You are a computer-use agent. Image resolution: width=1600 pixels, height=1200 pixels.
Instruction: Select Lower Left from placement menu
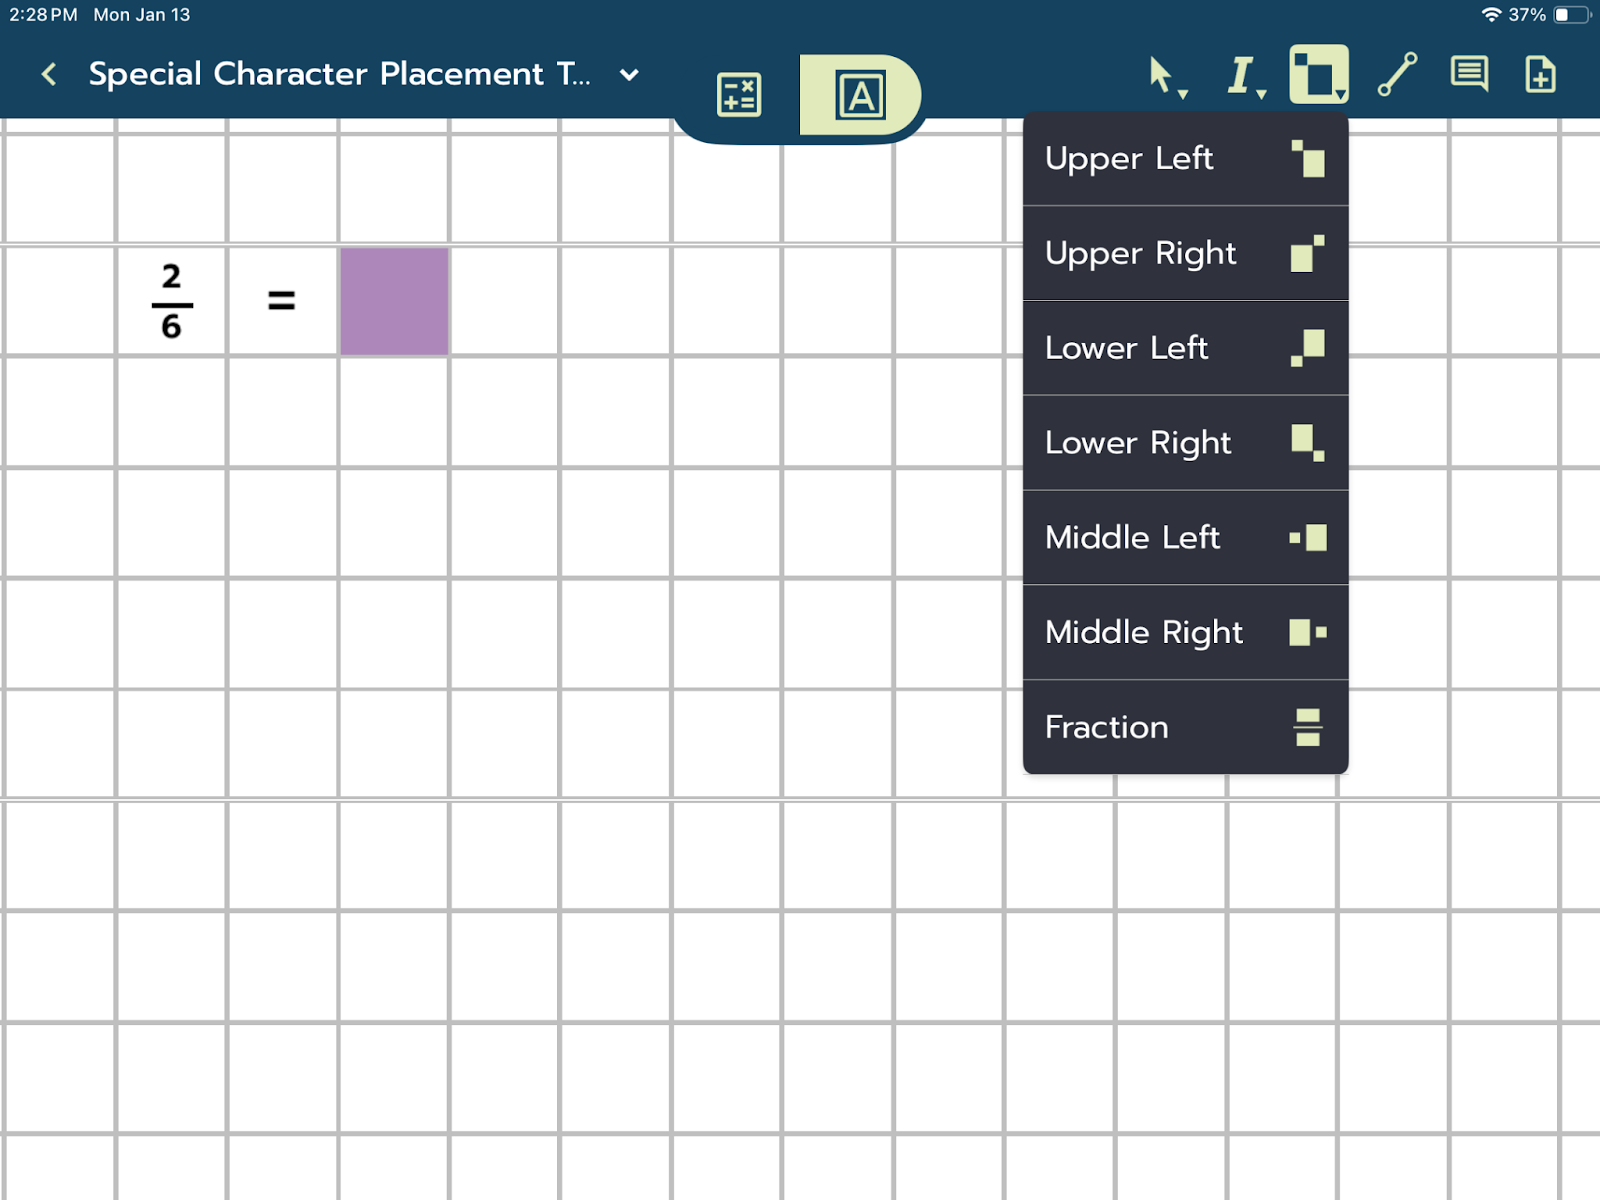(1185, 348)
